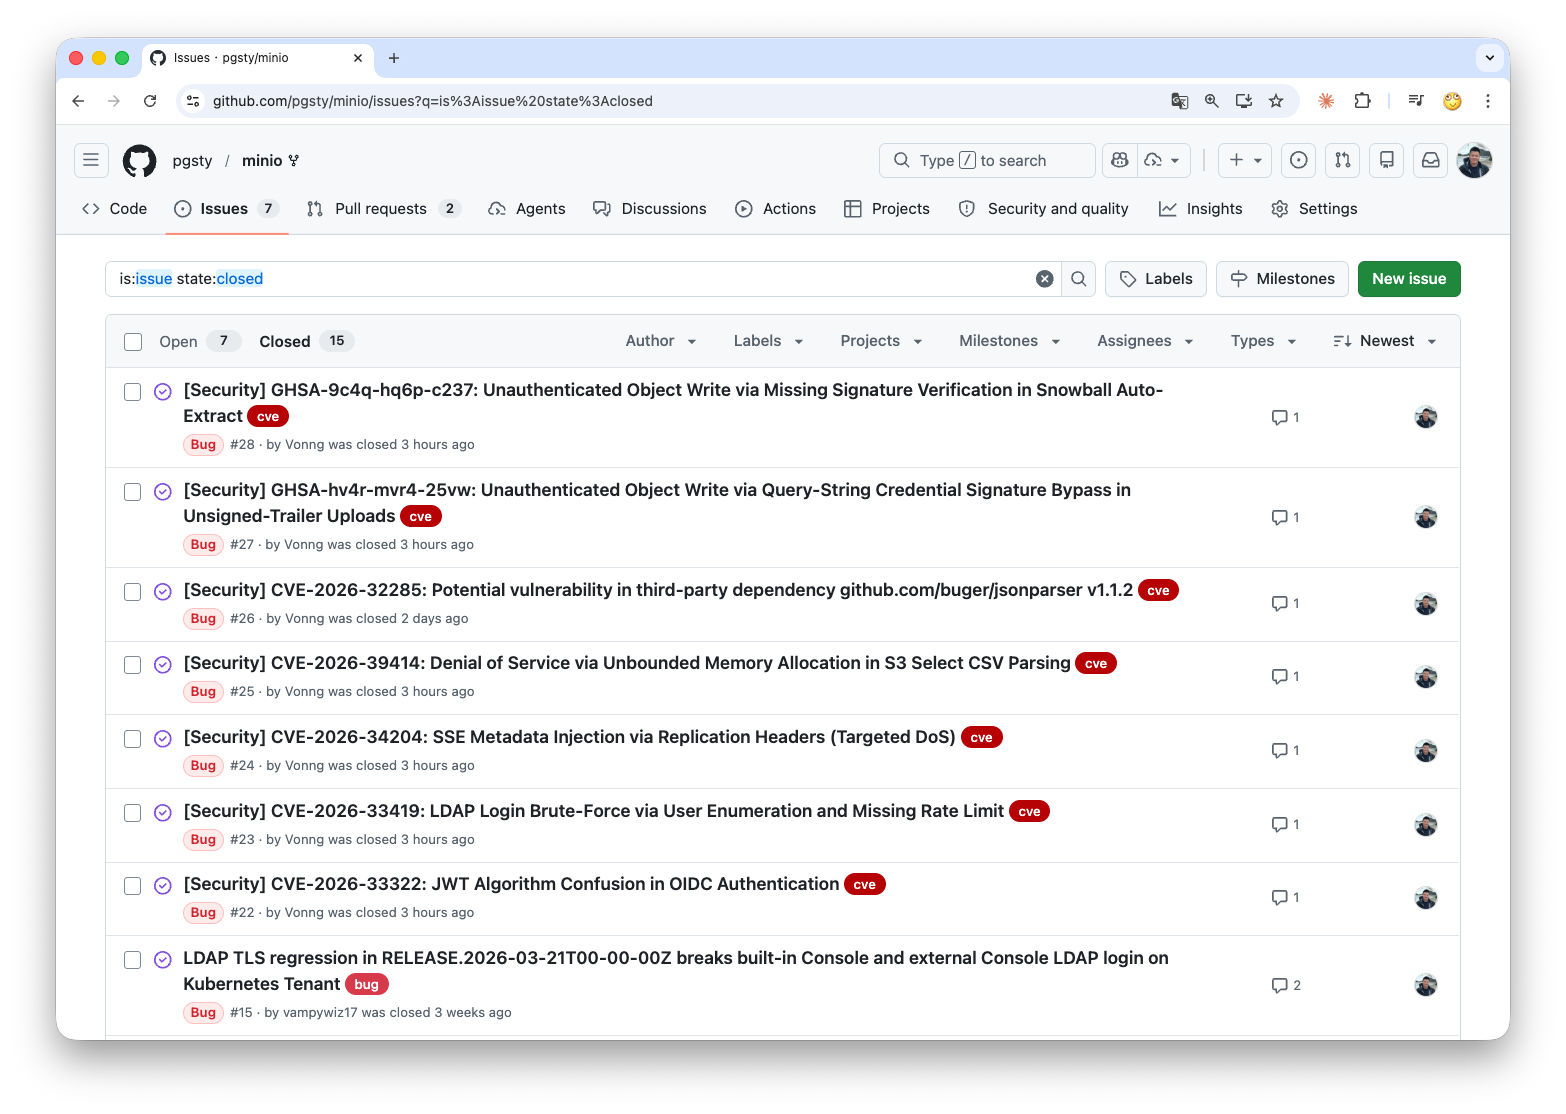Viewport: 1566px width, 1114px height.
Task: Open the GitHub homepage logo
Action: click(139, 161)
